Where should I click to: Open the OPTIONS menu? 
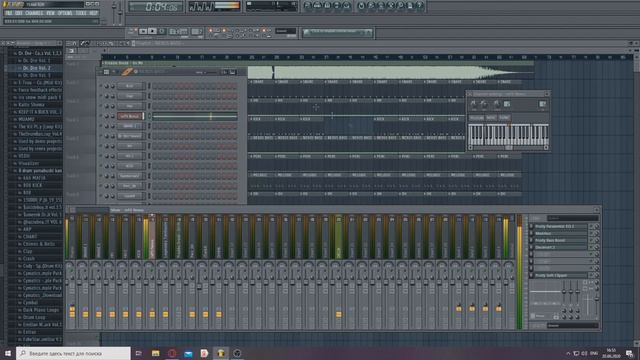[65, 13]
